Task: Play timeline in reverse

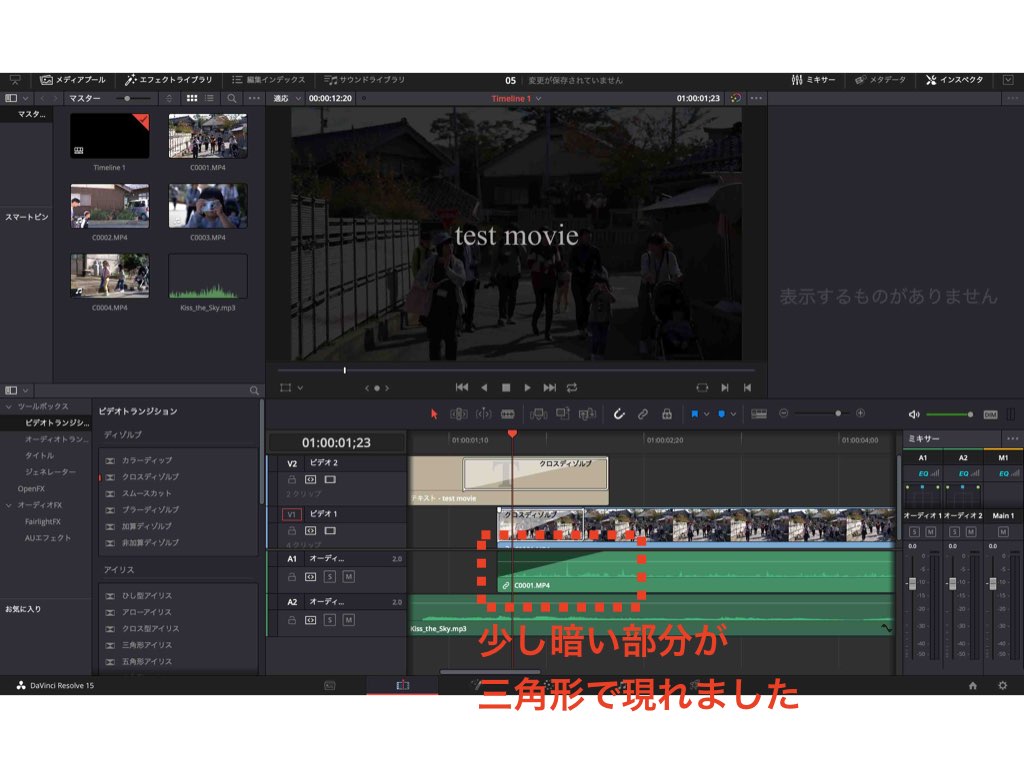Action: (484, 387)
